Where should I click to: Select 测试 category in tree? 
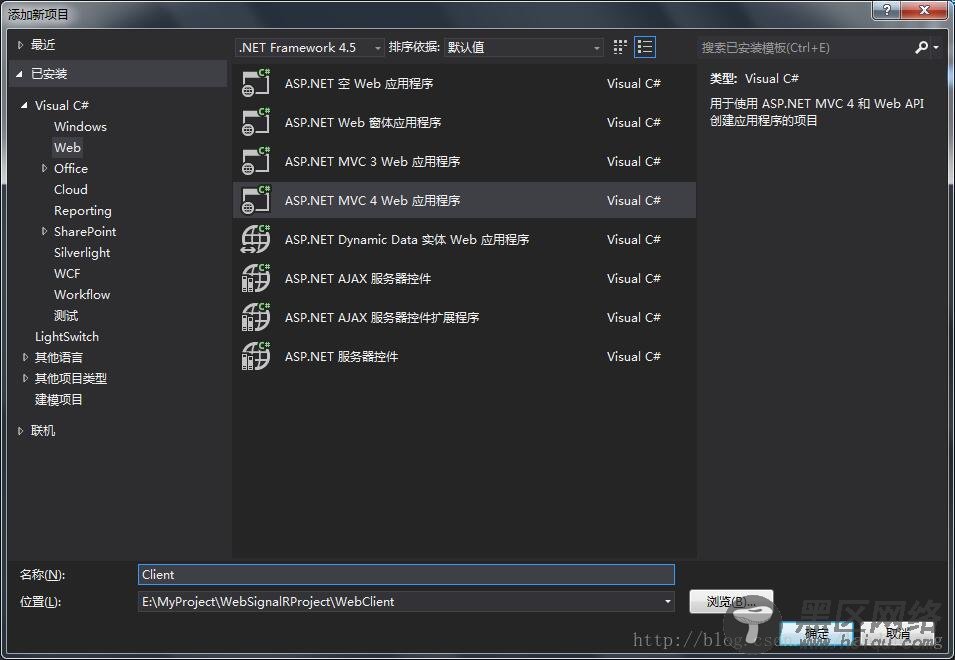[x=66, y=315]
